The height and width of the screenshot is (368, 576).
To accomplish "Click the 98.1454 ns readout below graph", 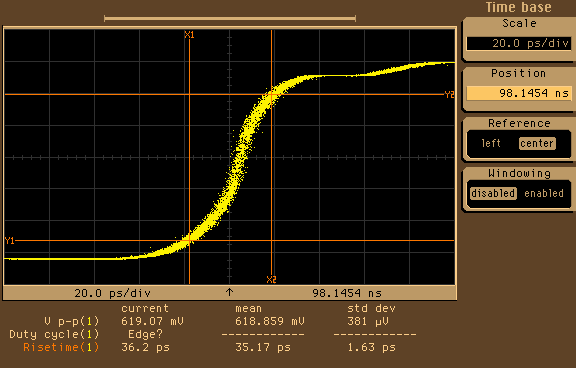I will pos(347,293).
